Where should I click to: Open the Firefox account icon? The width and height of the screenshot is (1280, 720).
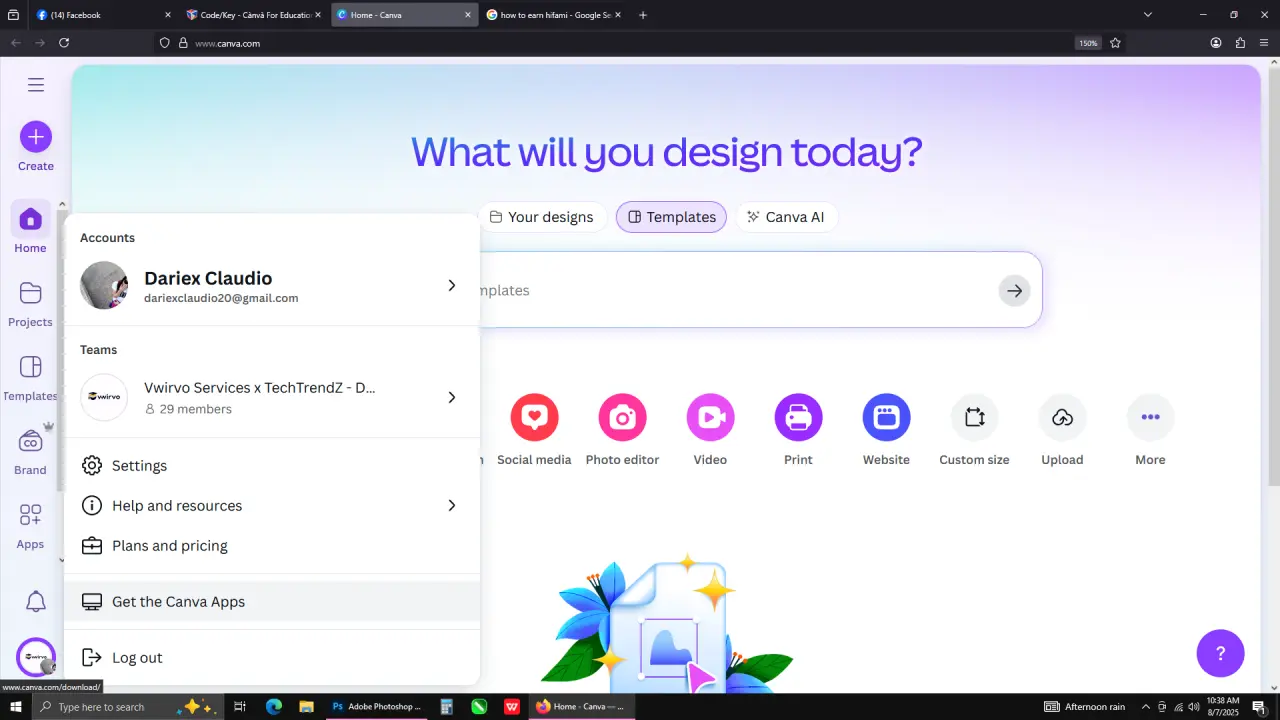[1216, 43]
